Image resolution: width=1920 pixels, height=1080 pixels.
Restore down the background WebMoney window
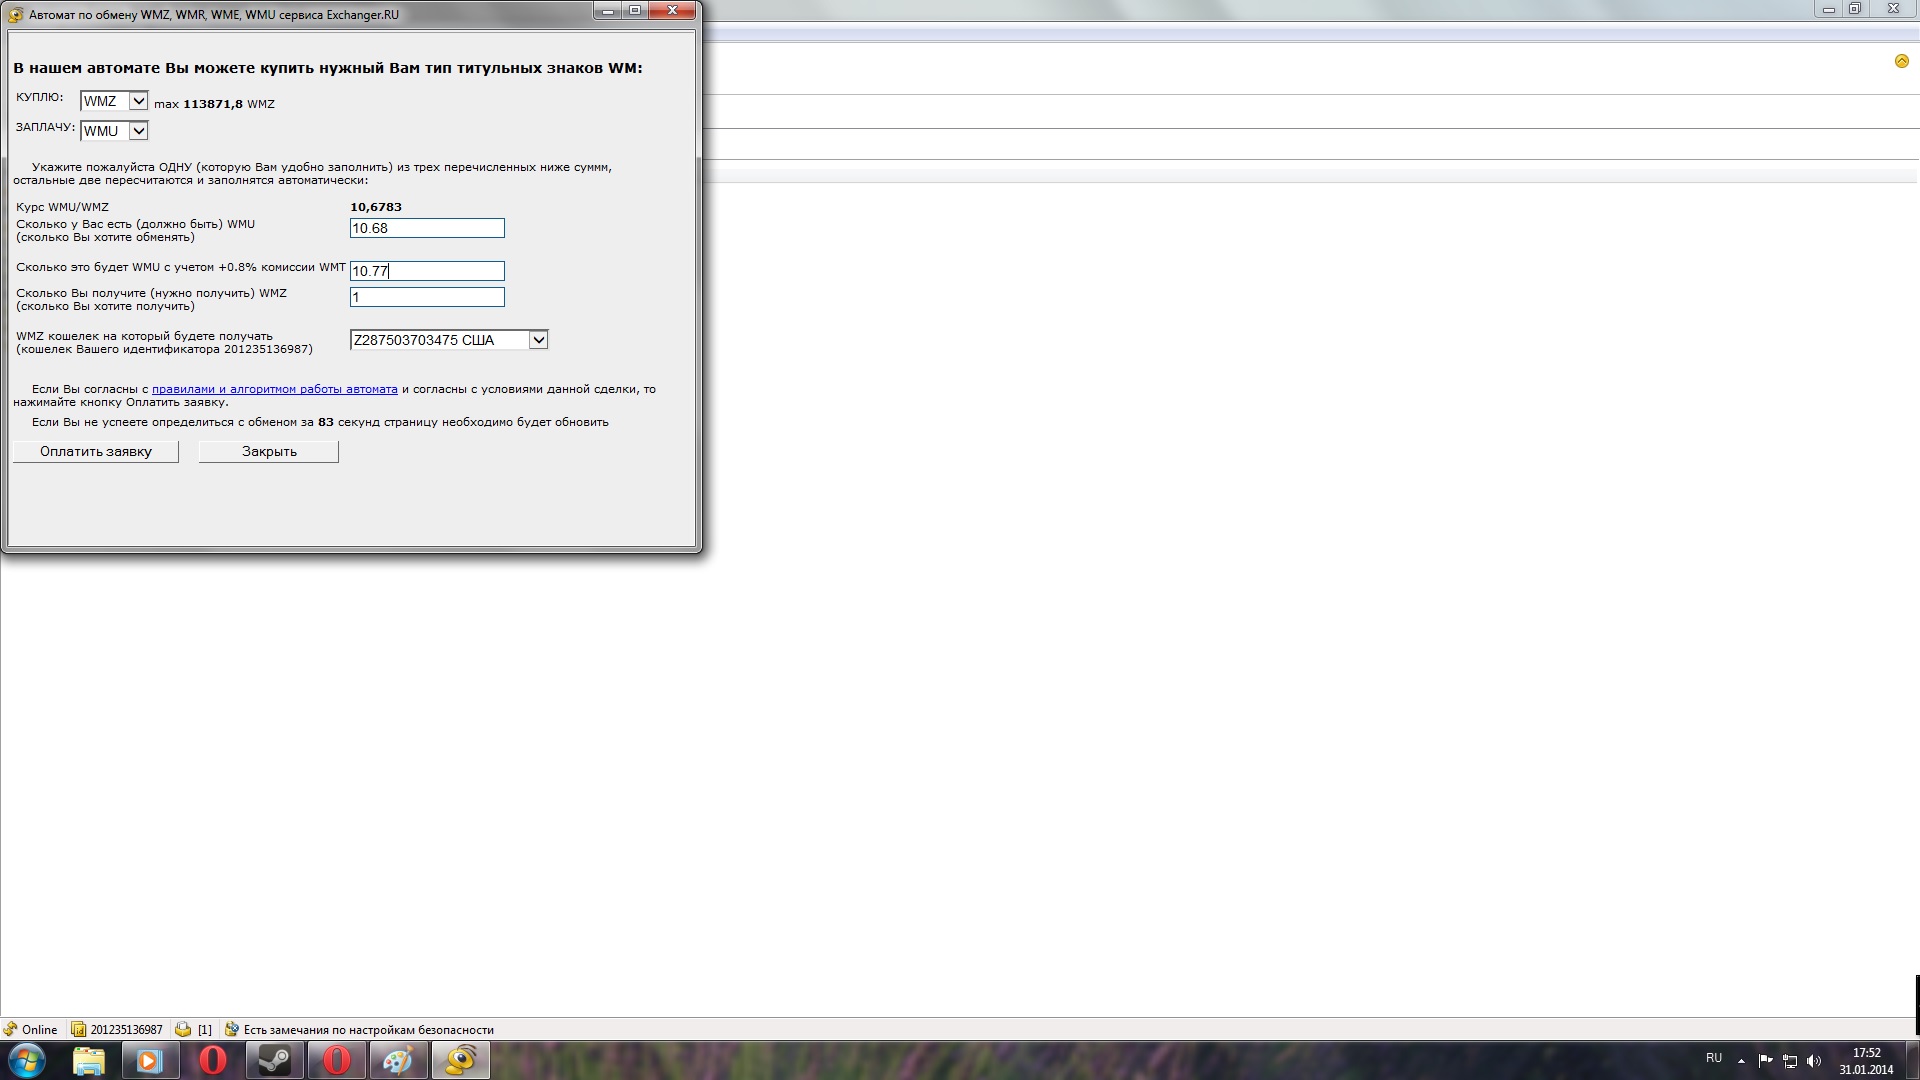tap(1855, 9)
